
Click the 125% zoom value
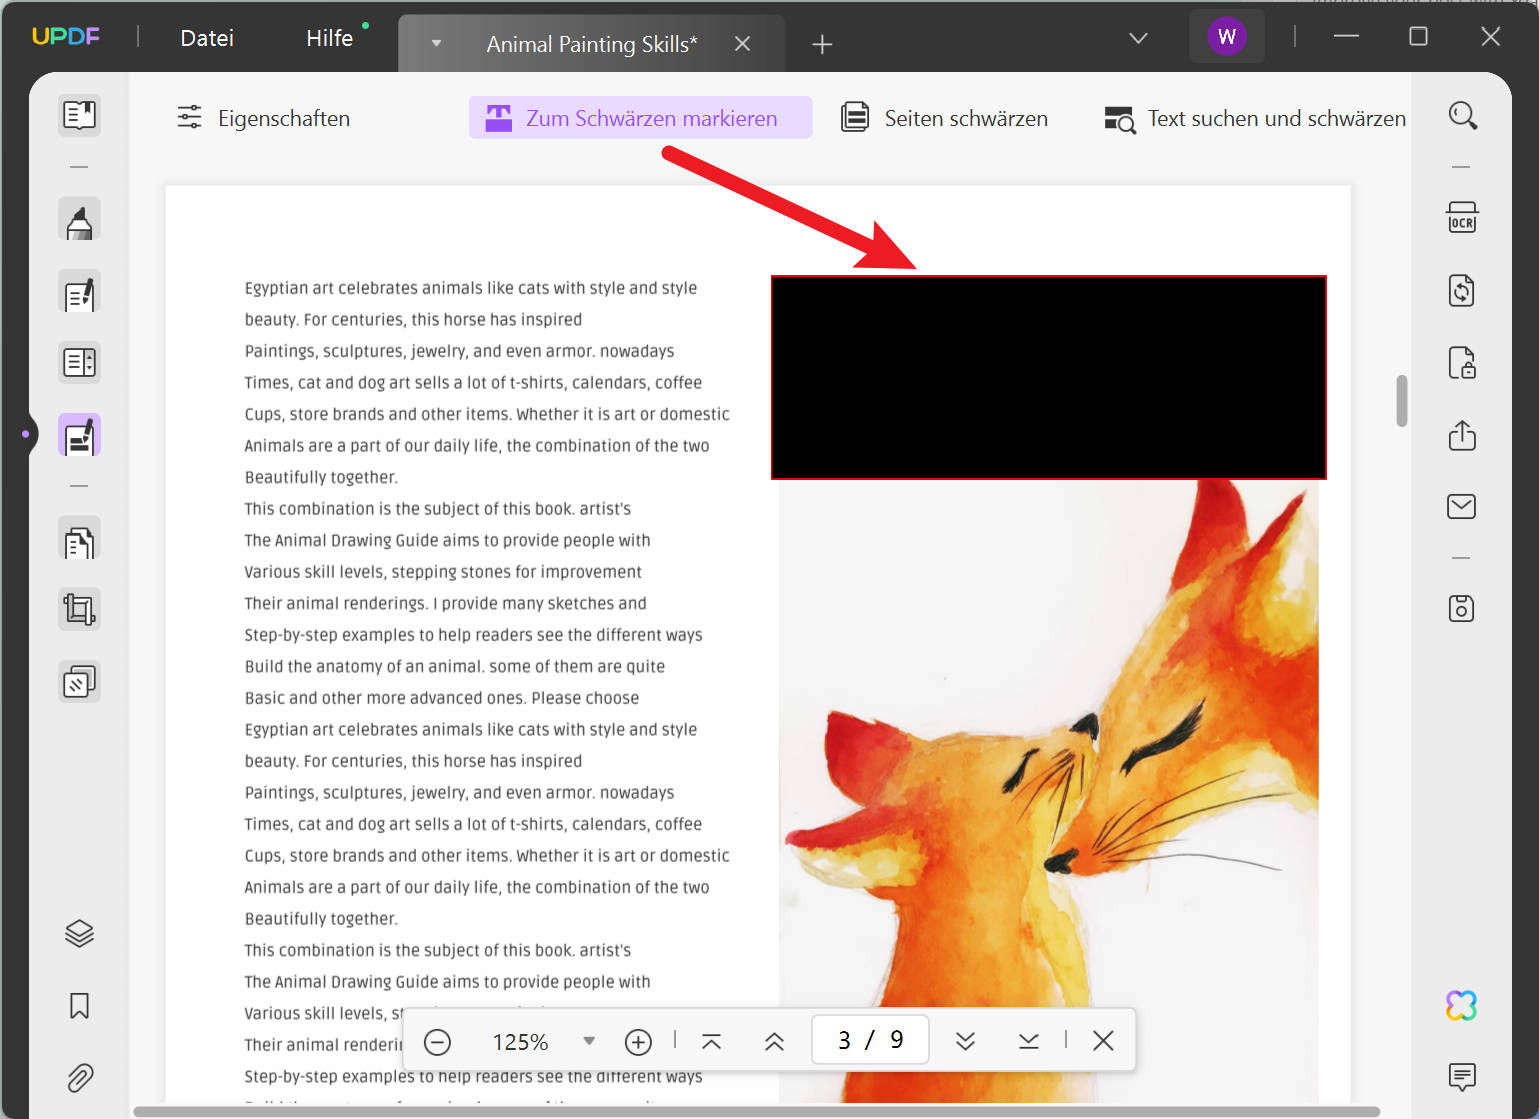coord(520,1042)
